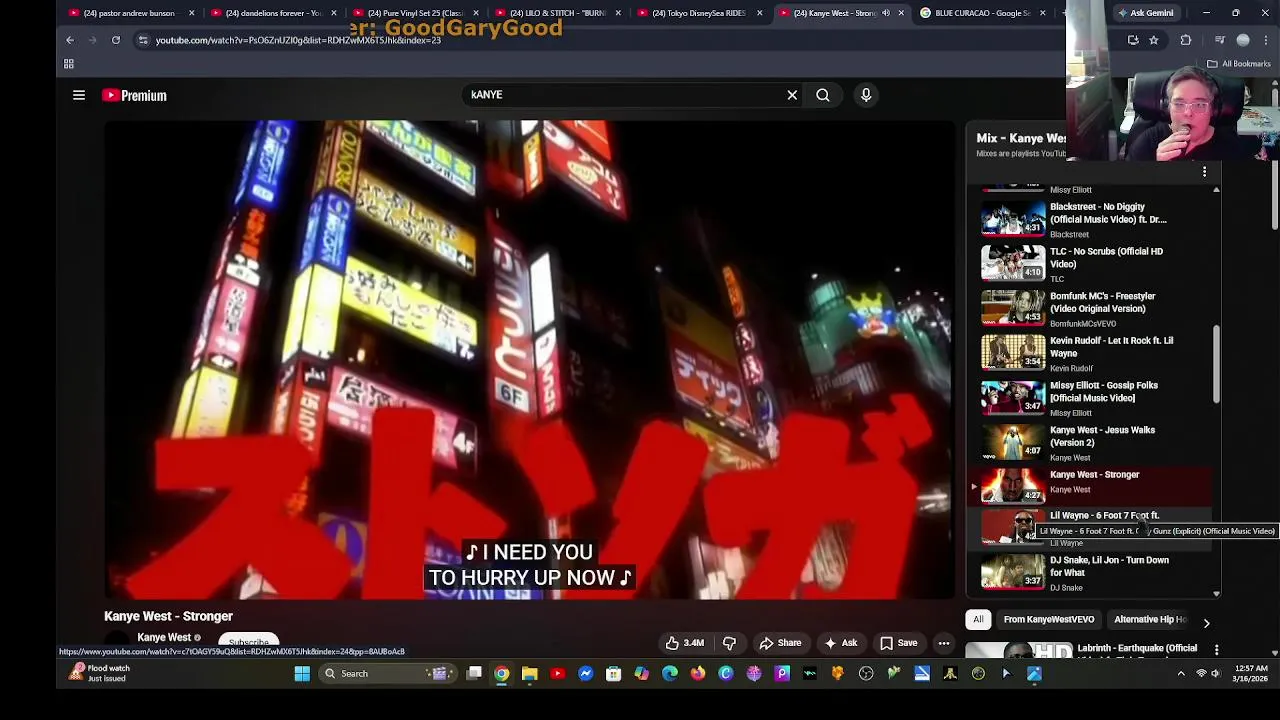Screen dimensions: 1280x720
Task: Switch to BLUE CURACAO Google tab
Action: coord(982,13)
